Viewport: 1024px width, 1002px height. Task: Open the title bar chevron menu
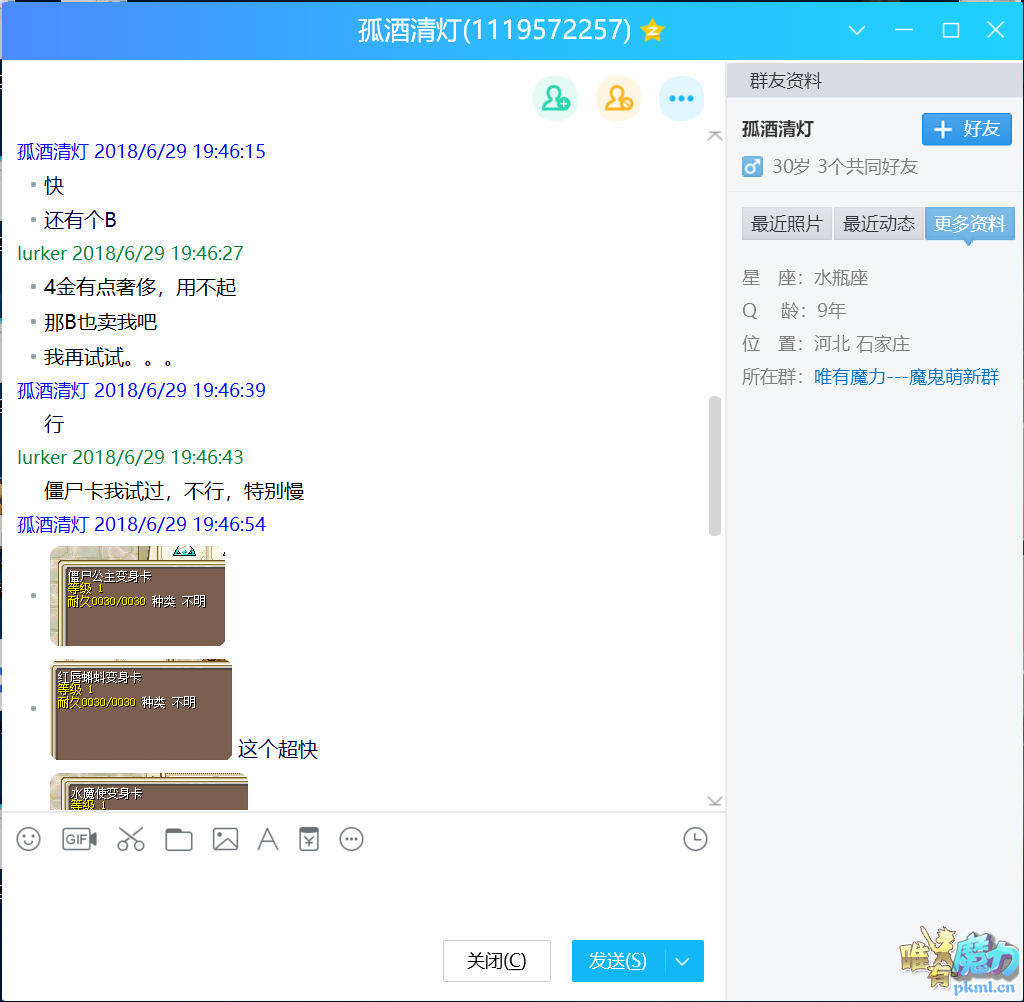[857, 30]
